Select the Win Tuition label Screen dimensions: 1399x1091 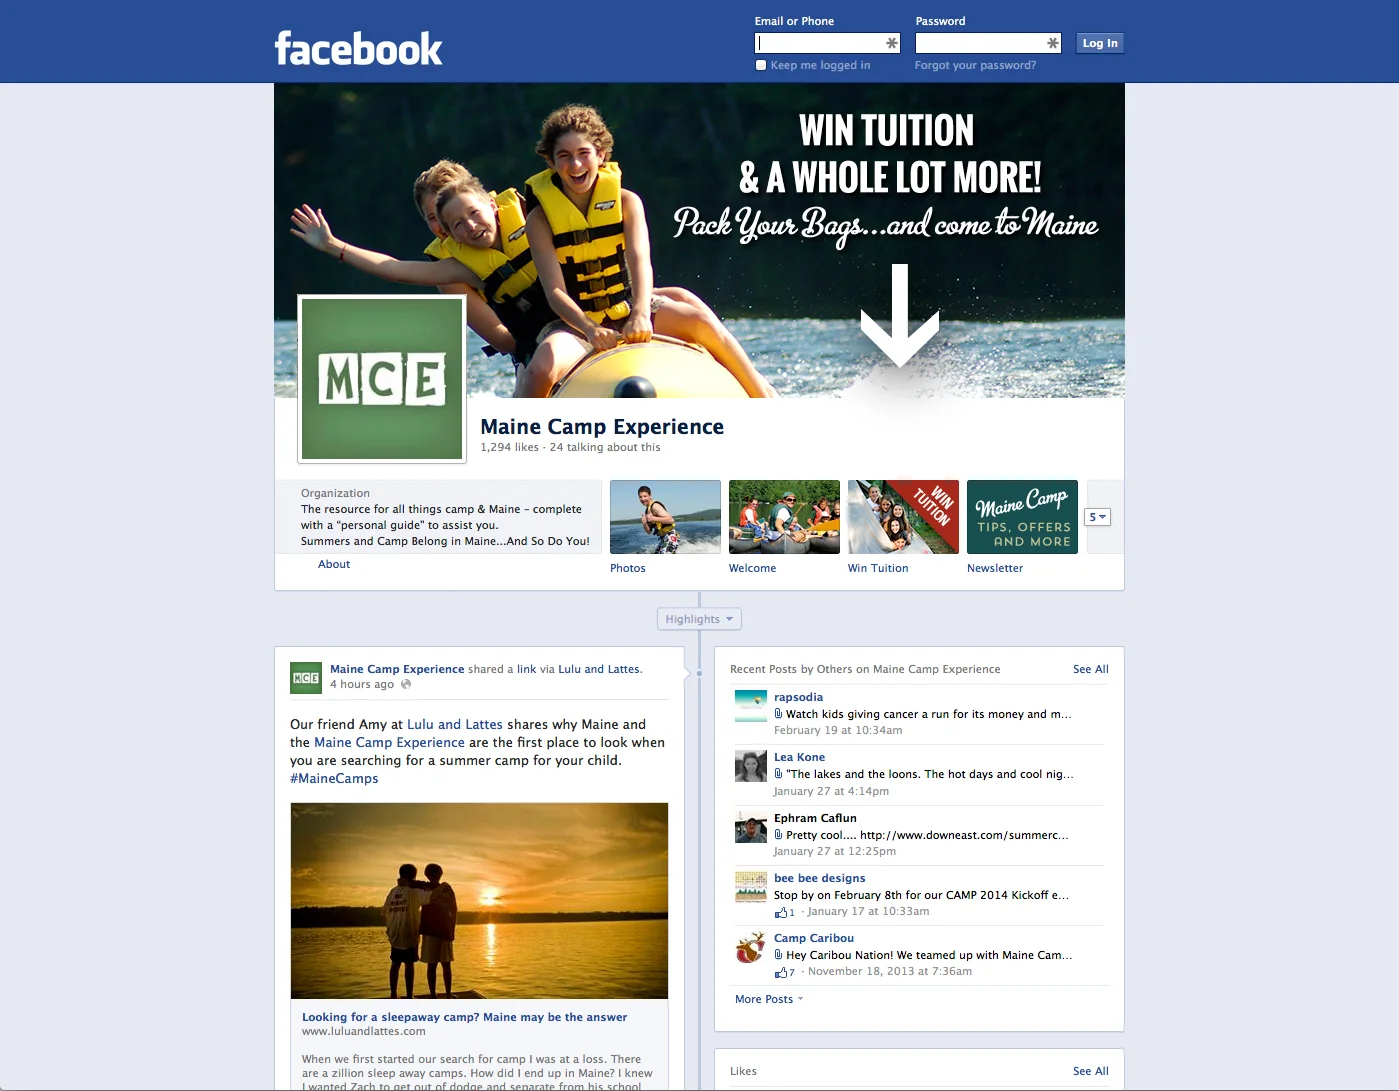click(x=878, y=568)
